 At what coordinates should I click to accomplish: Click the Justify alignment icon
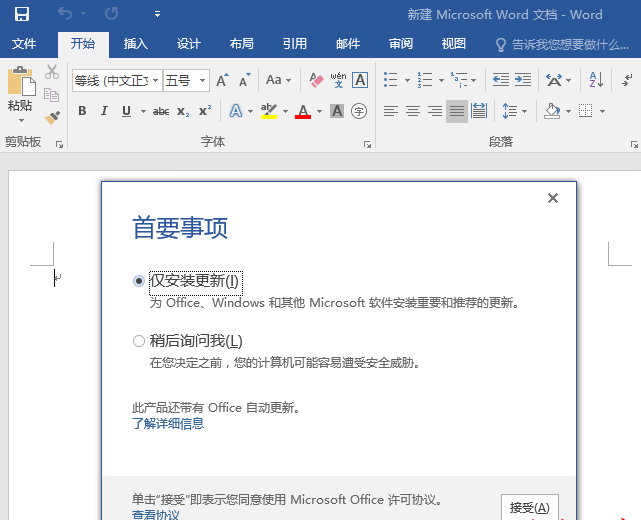coord(457,111)
